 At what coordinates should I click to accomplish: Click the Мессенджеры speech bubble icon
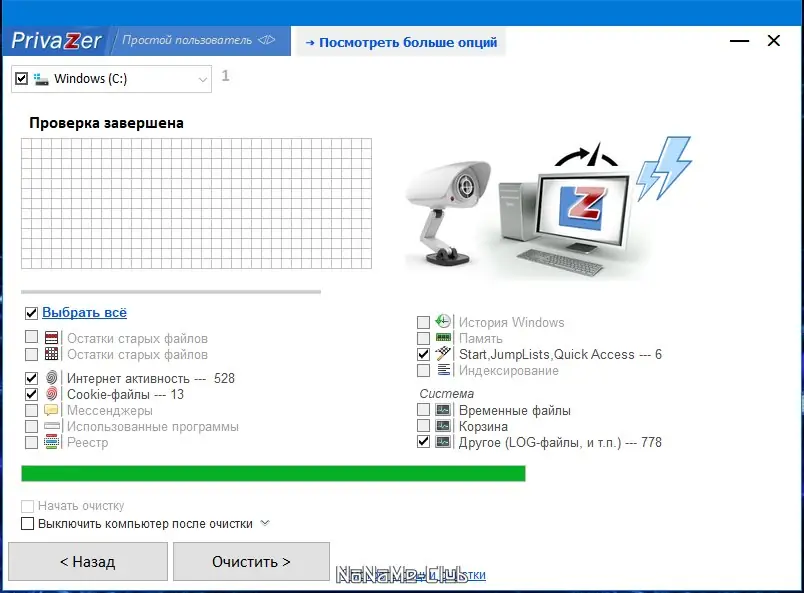coord(51,410)
